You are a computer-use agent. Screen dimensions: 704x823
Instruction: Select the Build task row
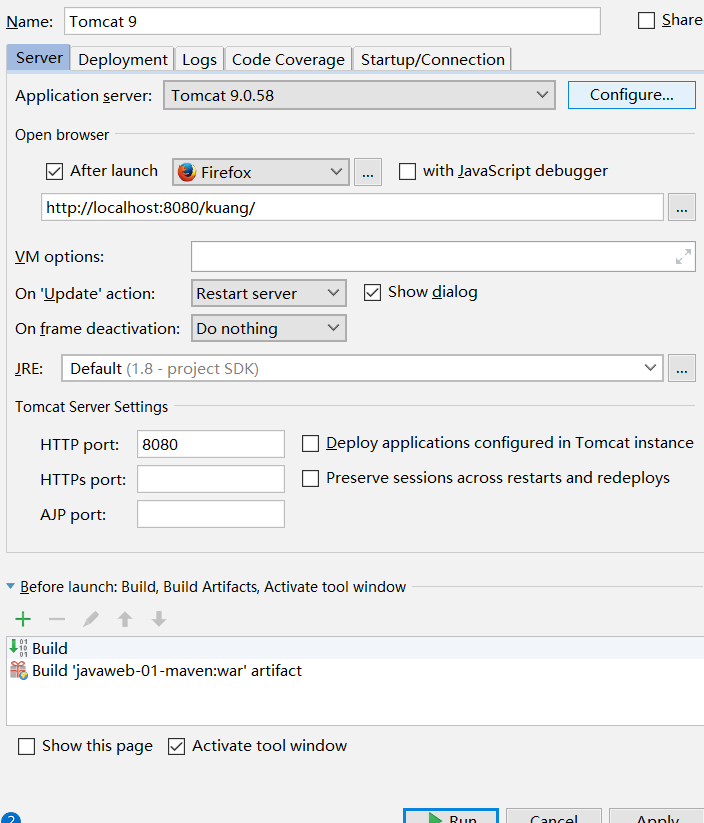pos(355,648)
